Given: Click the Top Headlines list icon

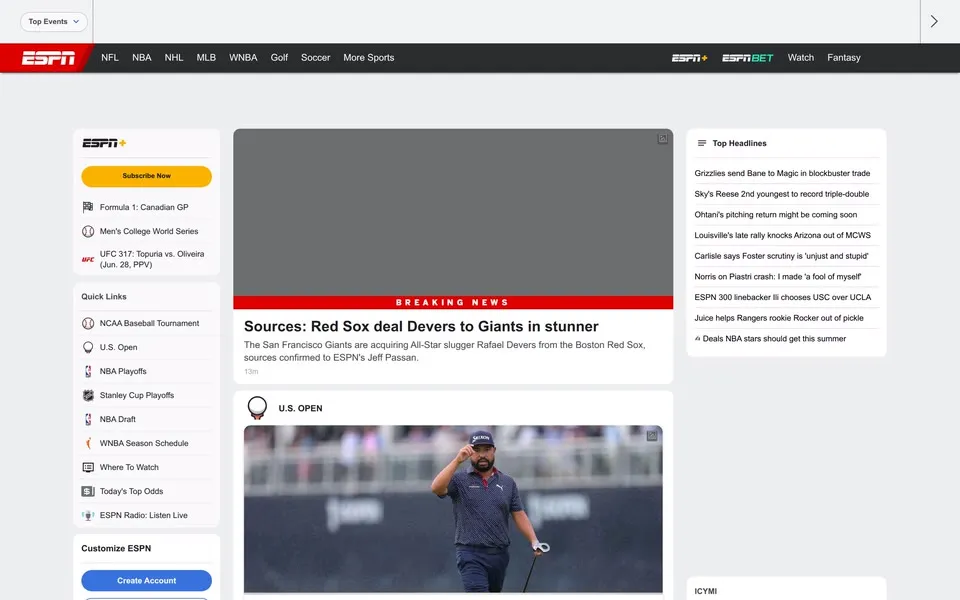Looking at the screenshot, I should 702,143.
